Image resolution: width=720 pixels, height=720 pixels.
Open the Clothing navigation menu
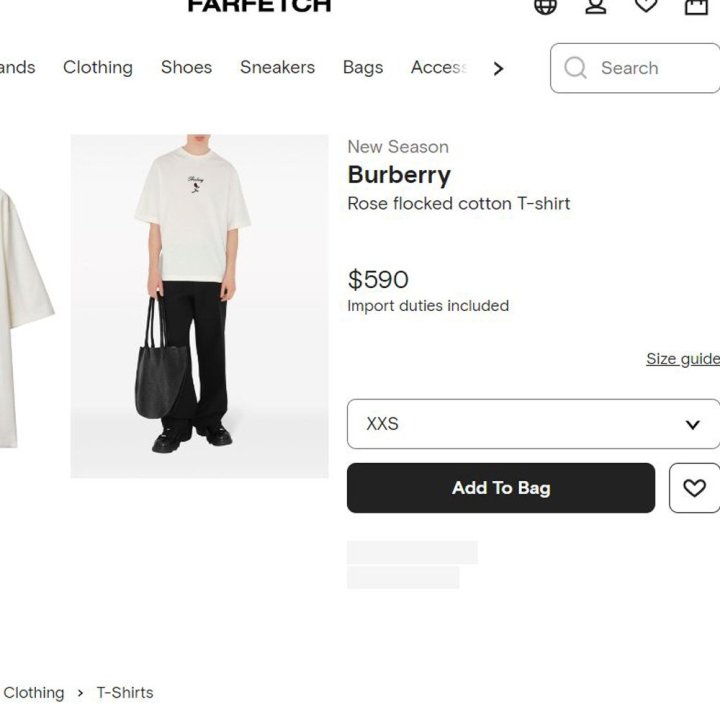point(98,68)
